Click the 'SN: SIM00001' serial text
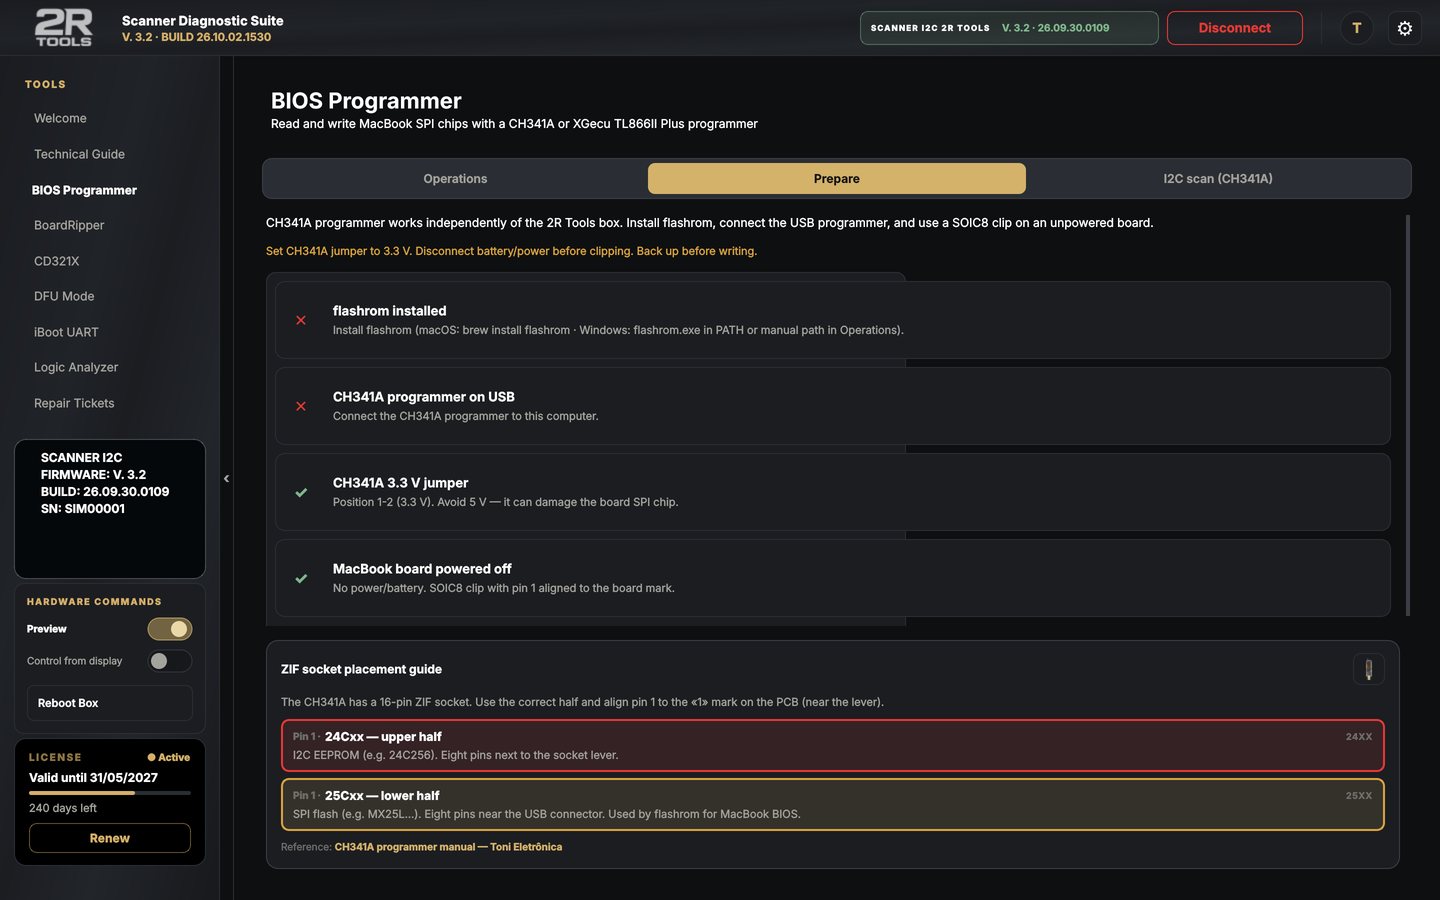The height and width of the screenshot is (900, 1440). [x=83, y=509]
